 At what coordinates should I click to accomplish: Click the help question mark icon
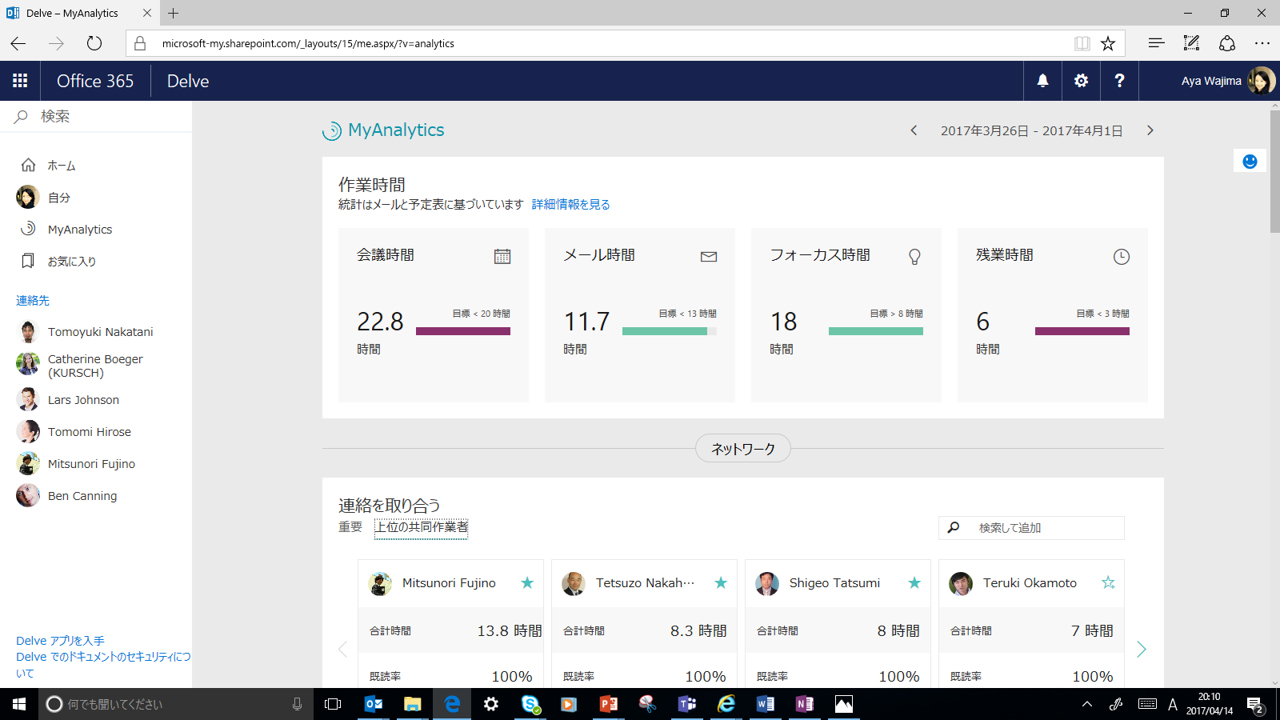[1119, 81]
